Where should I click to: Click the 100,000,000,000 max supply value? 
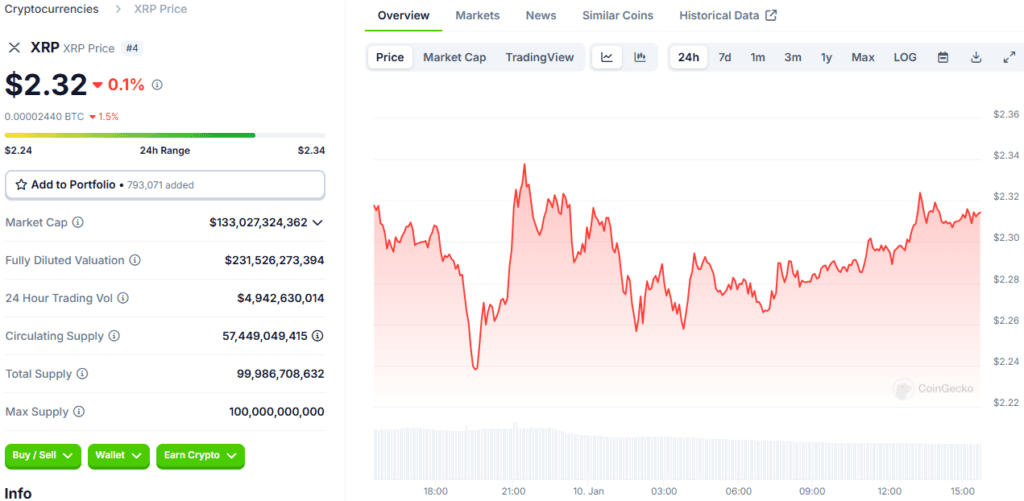click(x=277, y=412)
